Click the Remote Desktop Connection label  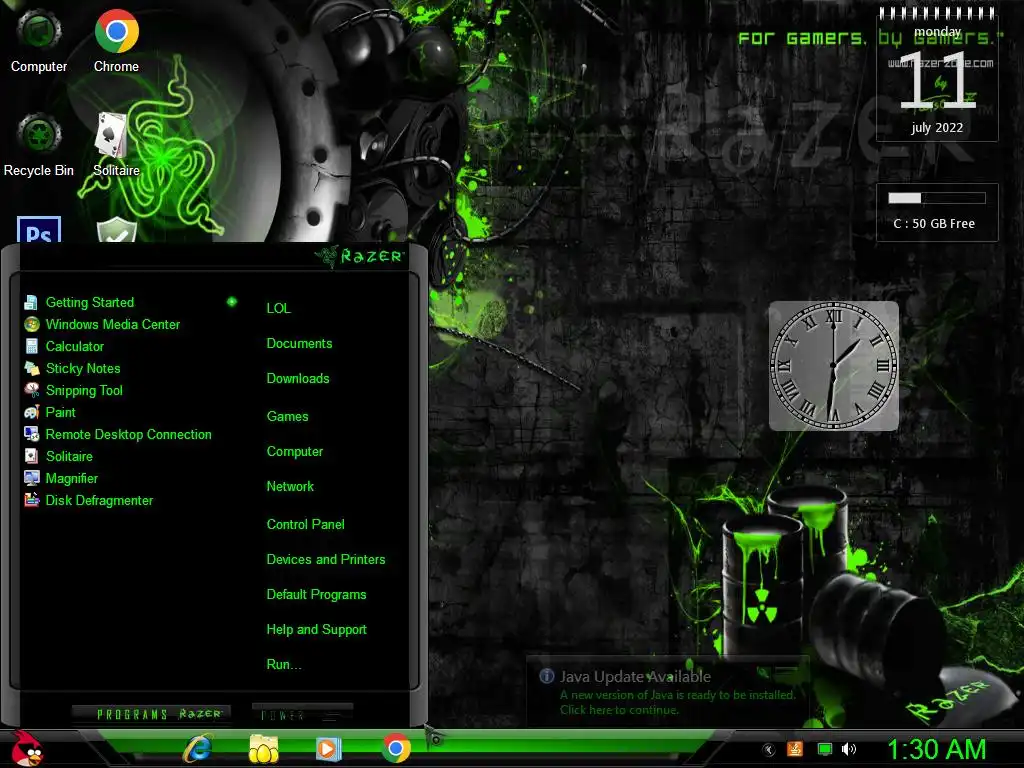129,434
